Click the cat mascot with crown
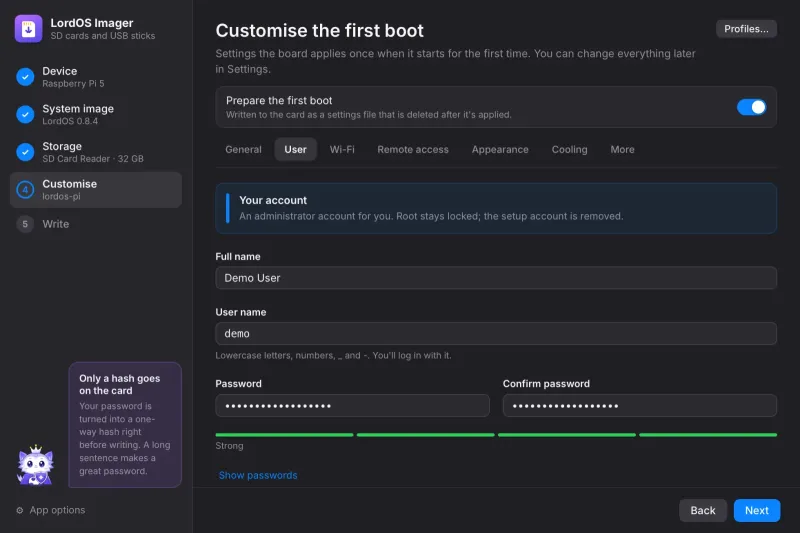This screenshot has width=800, height=533. coord(35,465)
